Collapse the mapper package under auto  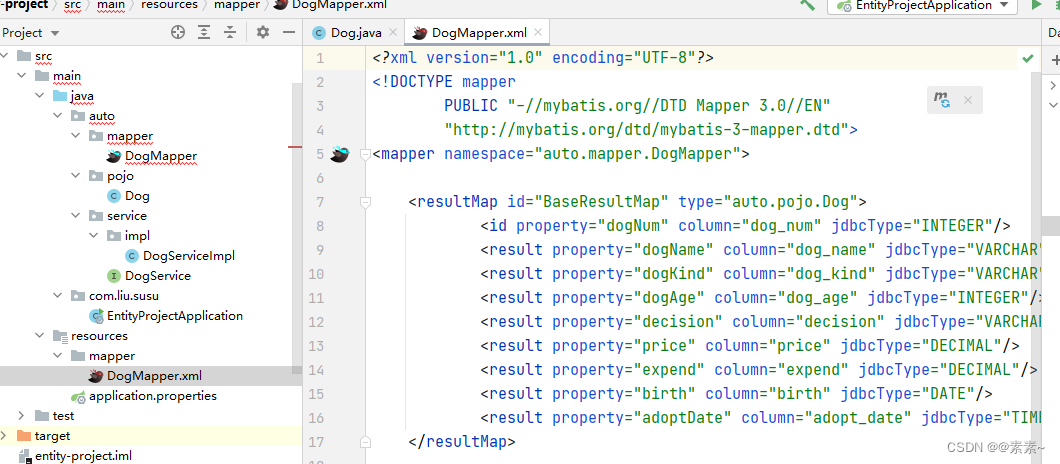(76, 136)
